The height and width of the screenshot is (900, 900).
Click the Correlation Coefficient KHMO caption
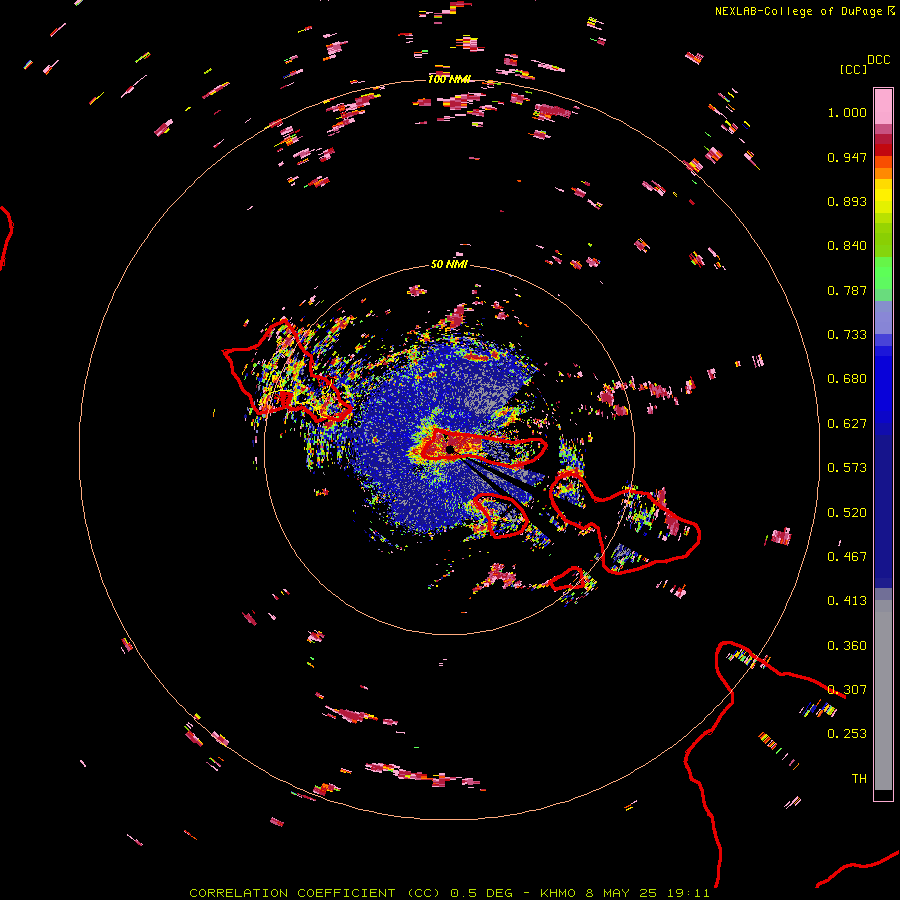point(449,893)
